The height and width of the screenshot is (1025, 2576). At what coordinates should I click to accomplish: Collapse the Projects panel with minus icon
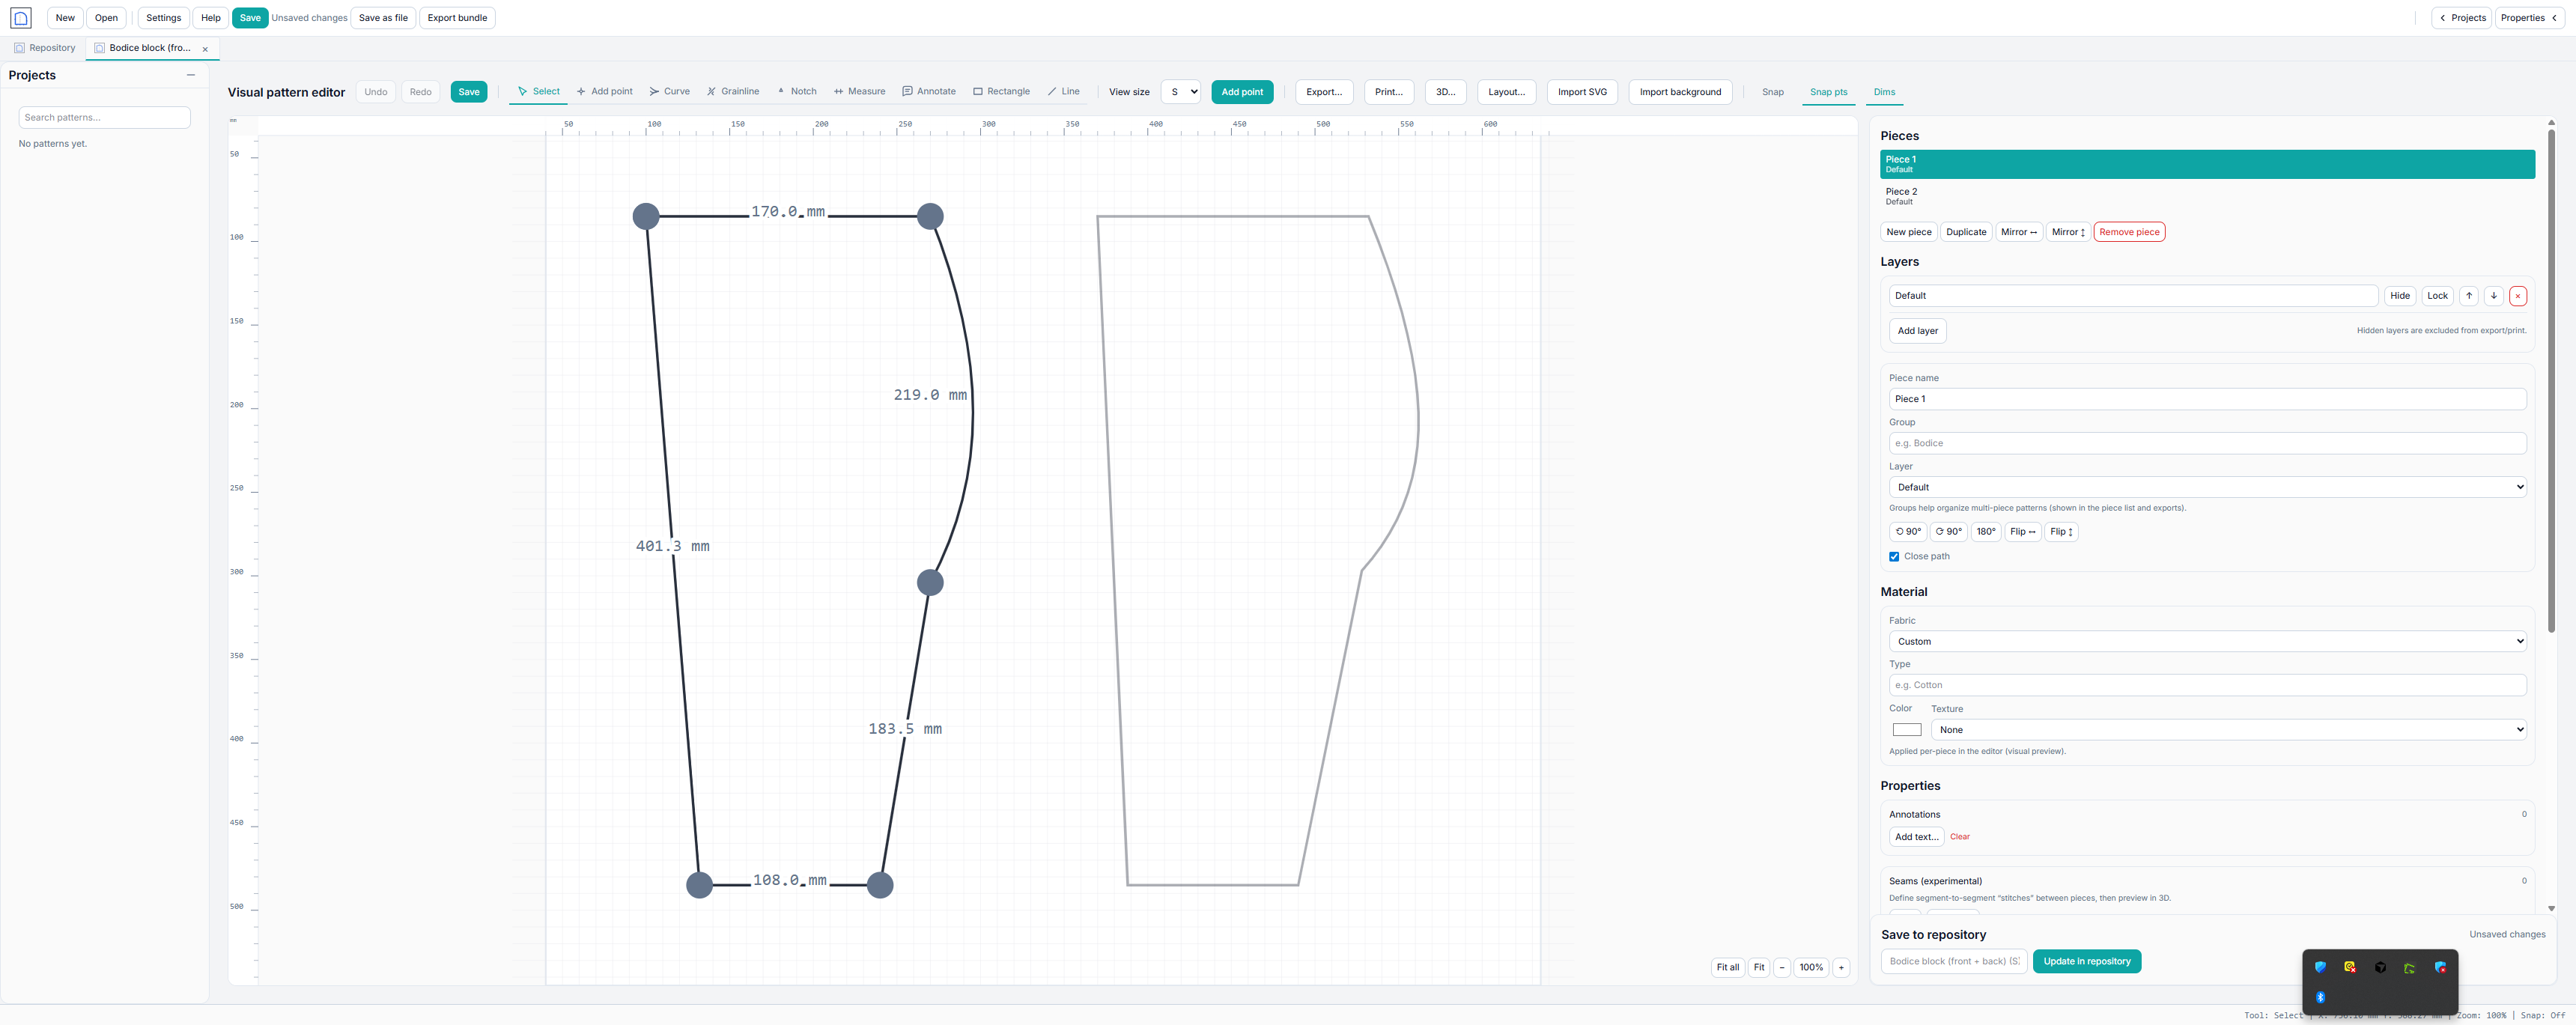pos(190,75)
